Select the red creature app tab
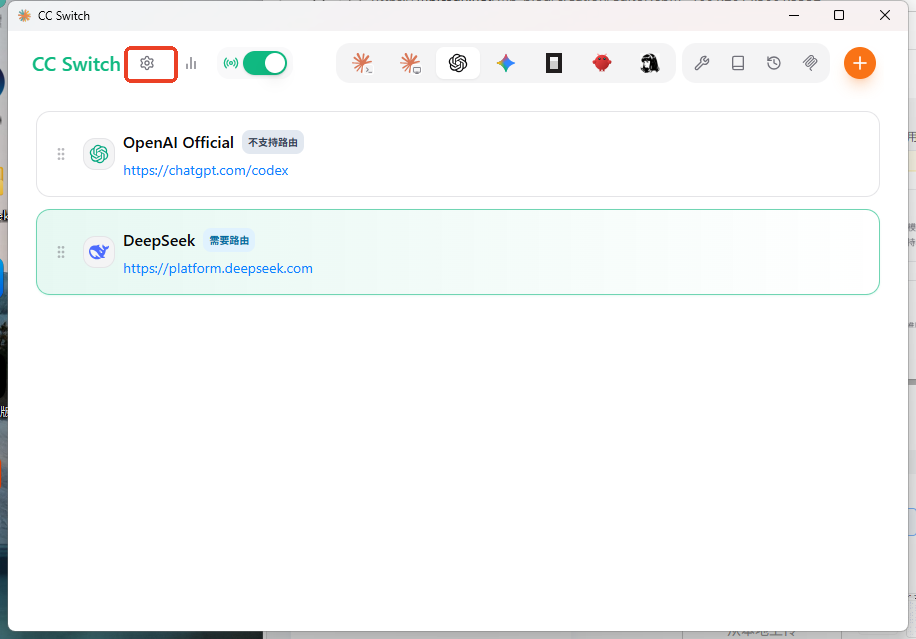Image resolution: width=916 pixels, height=639 pixels. (x=602, y=62)
